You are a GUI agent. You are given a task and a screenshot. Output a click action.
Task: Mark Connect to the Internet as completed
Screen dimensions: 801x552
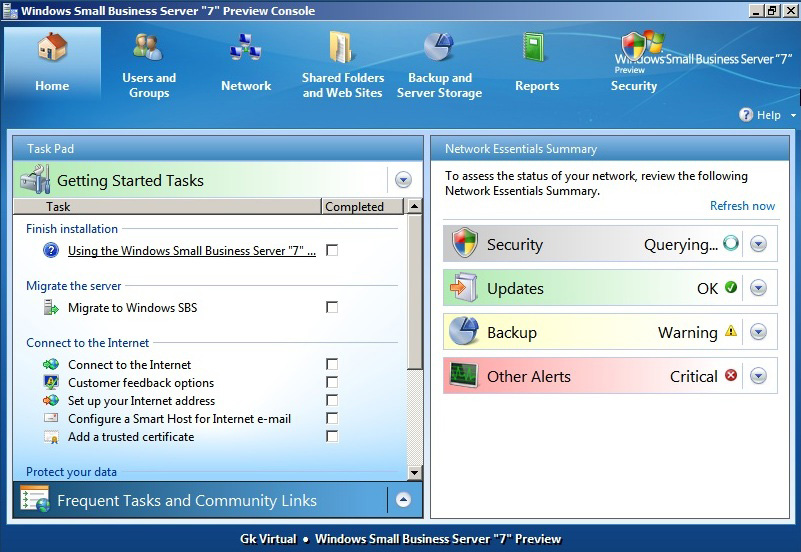click(x=332, y=365)
